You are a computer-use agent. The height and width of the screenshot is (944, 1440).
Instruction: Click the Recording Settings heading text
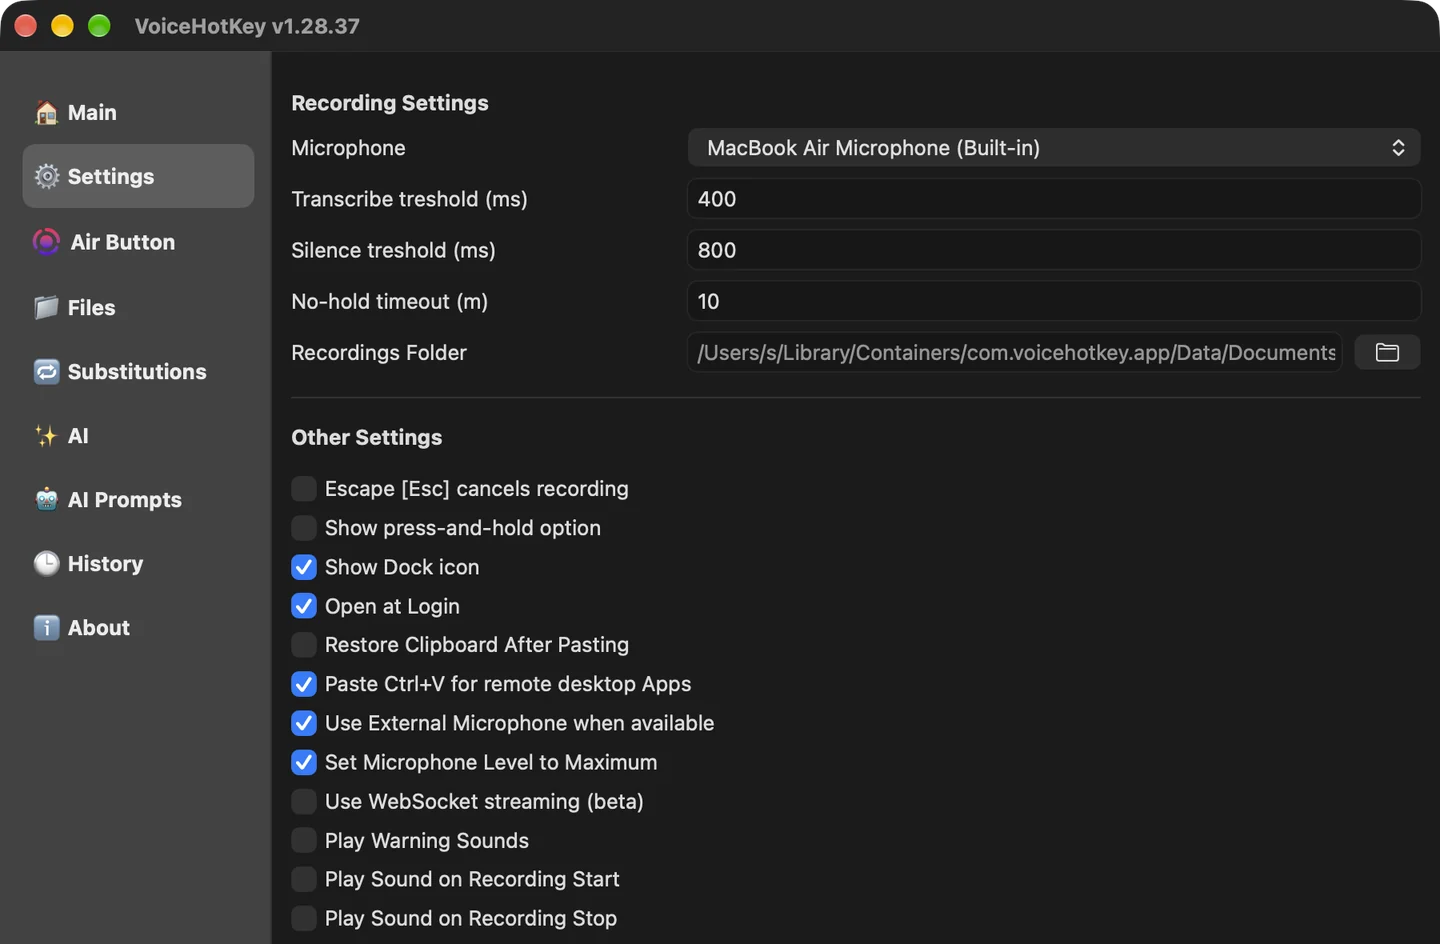[x=390, y=103]
